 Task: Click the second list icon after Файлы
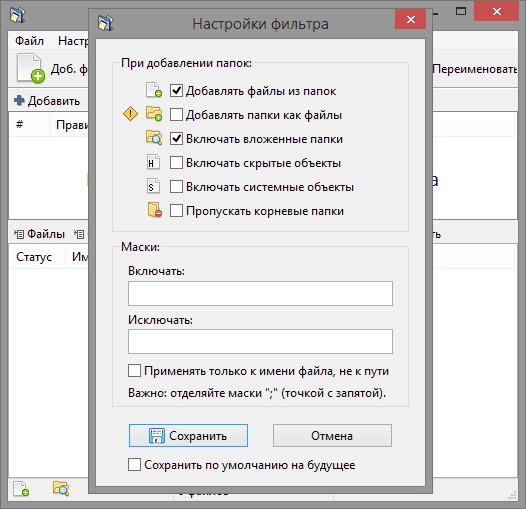tap(79, 234)
